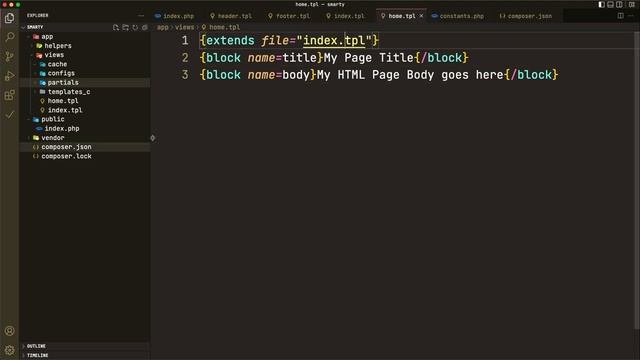Collapse all folders in Explorer
Viewport: 640px width, 360px height.
pyautogui.click(x=144, y=27)
